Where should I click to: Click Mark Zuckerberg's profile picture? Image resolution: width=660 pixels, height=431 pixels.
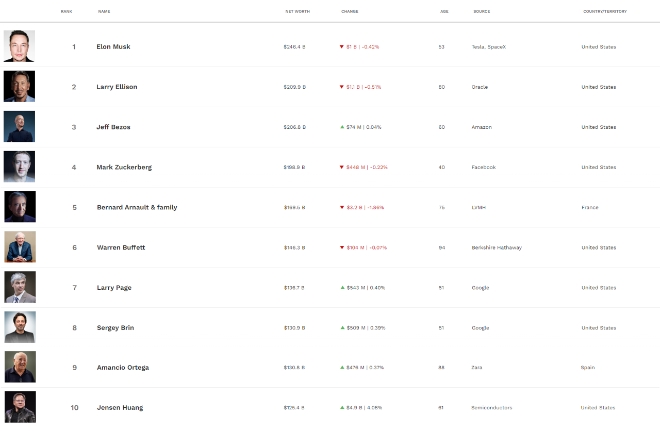[19, 167]
